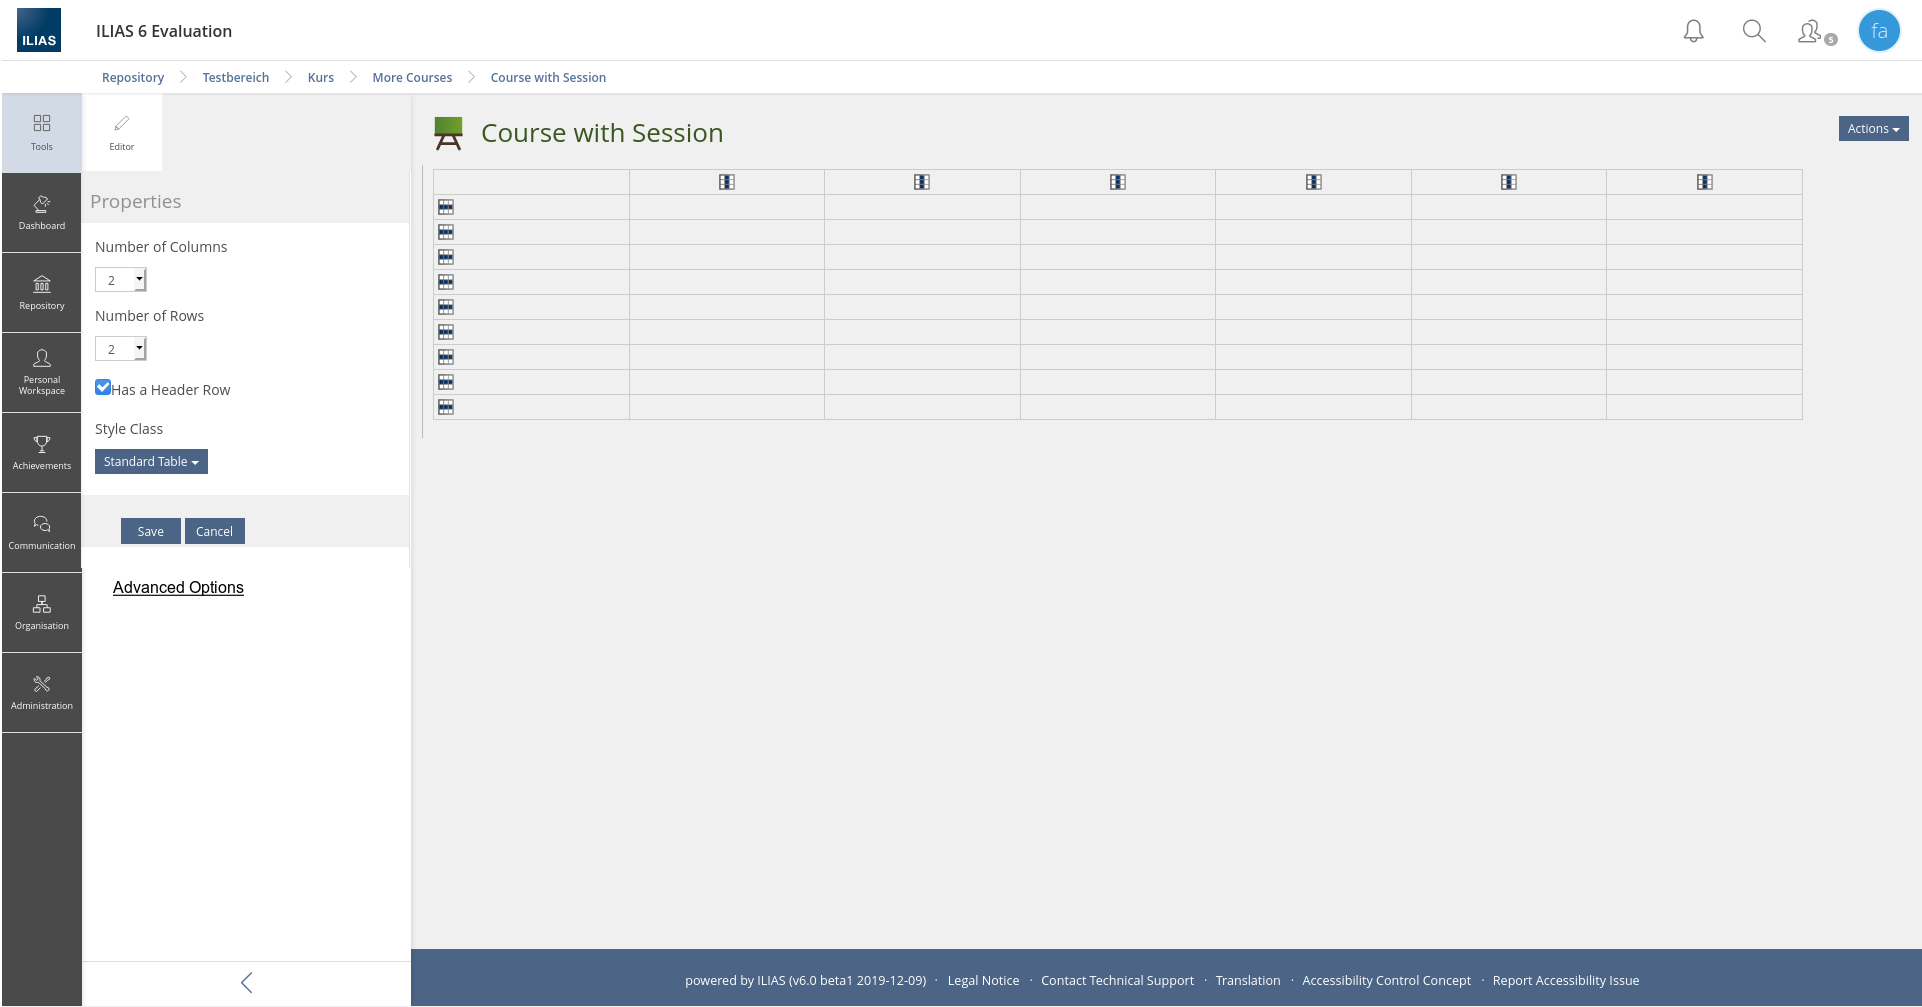Open Administration in the sidebar
The height and width of the screenshot is (1007, 1922).
[42, 693]
